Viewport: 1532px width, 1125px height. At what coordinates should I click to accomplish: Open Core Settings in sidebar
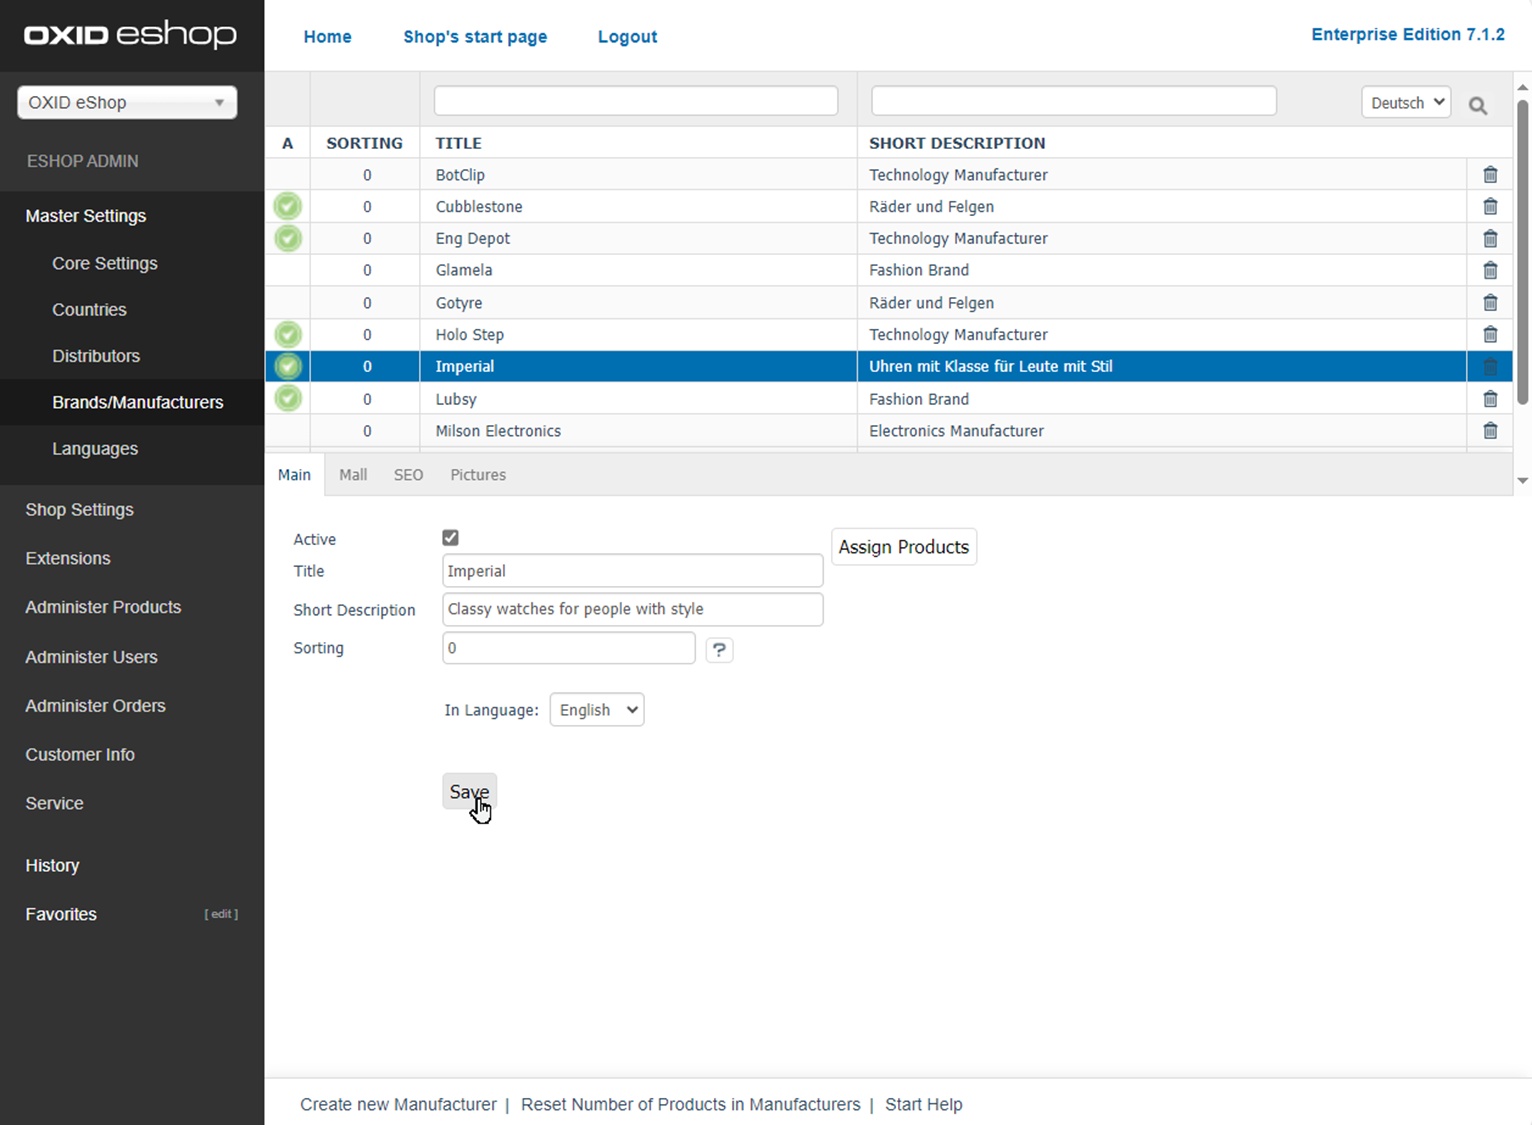[105, 264]
